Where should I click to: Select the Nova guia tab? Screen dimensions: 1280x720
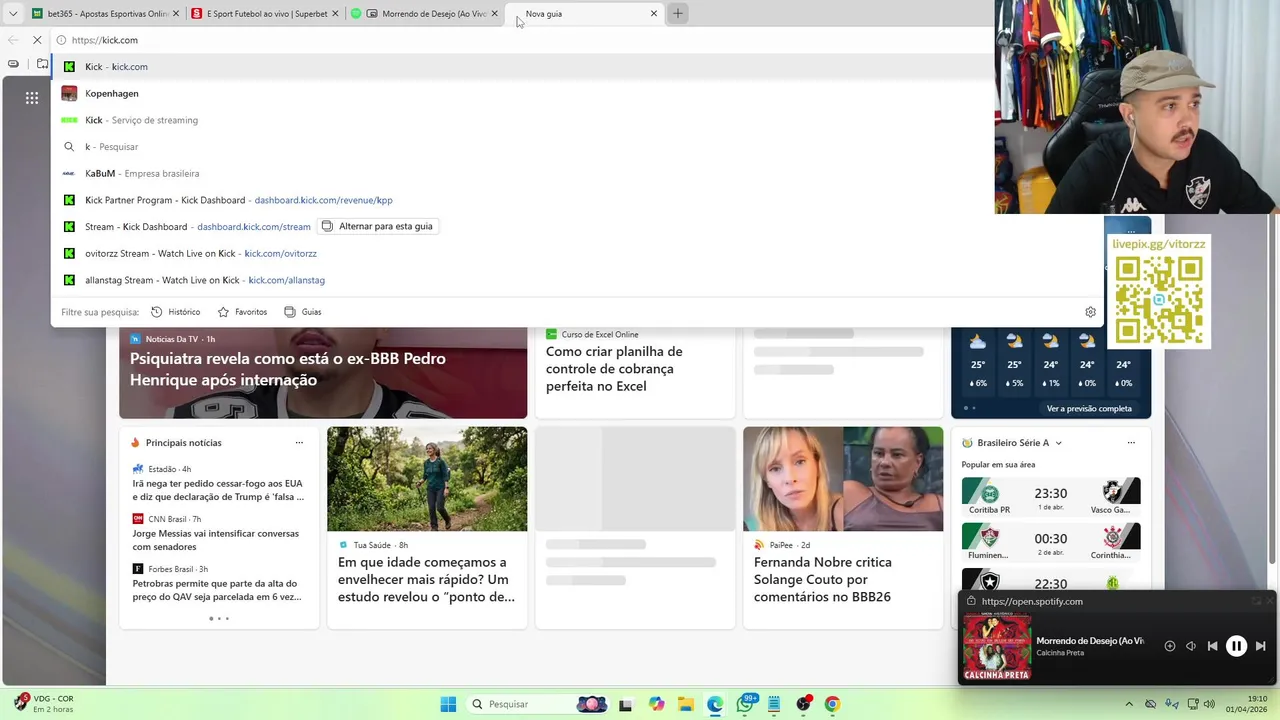tap(585, 13)
